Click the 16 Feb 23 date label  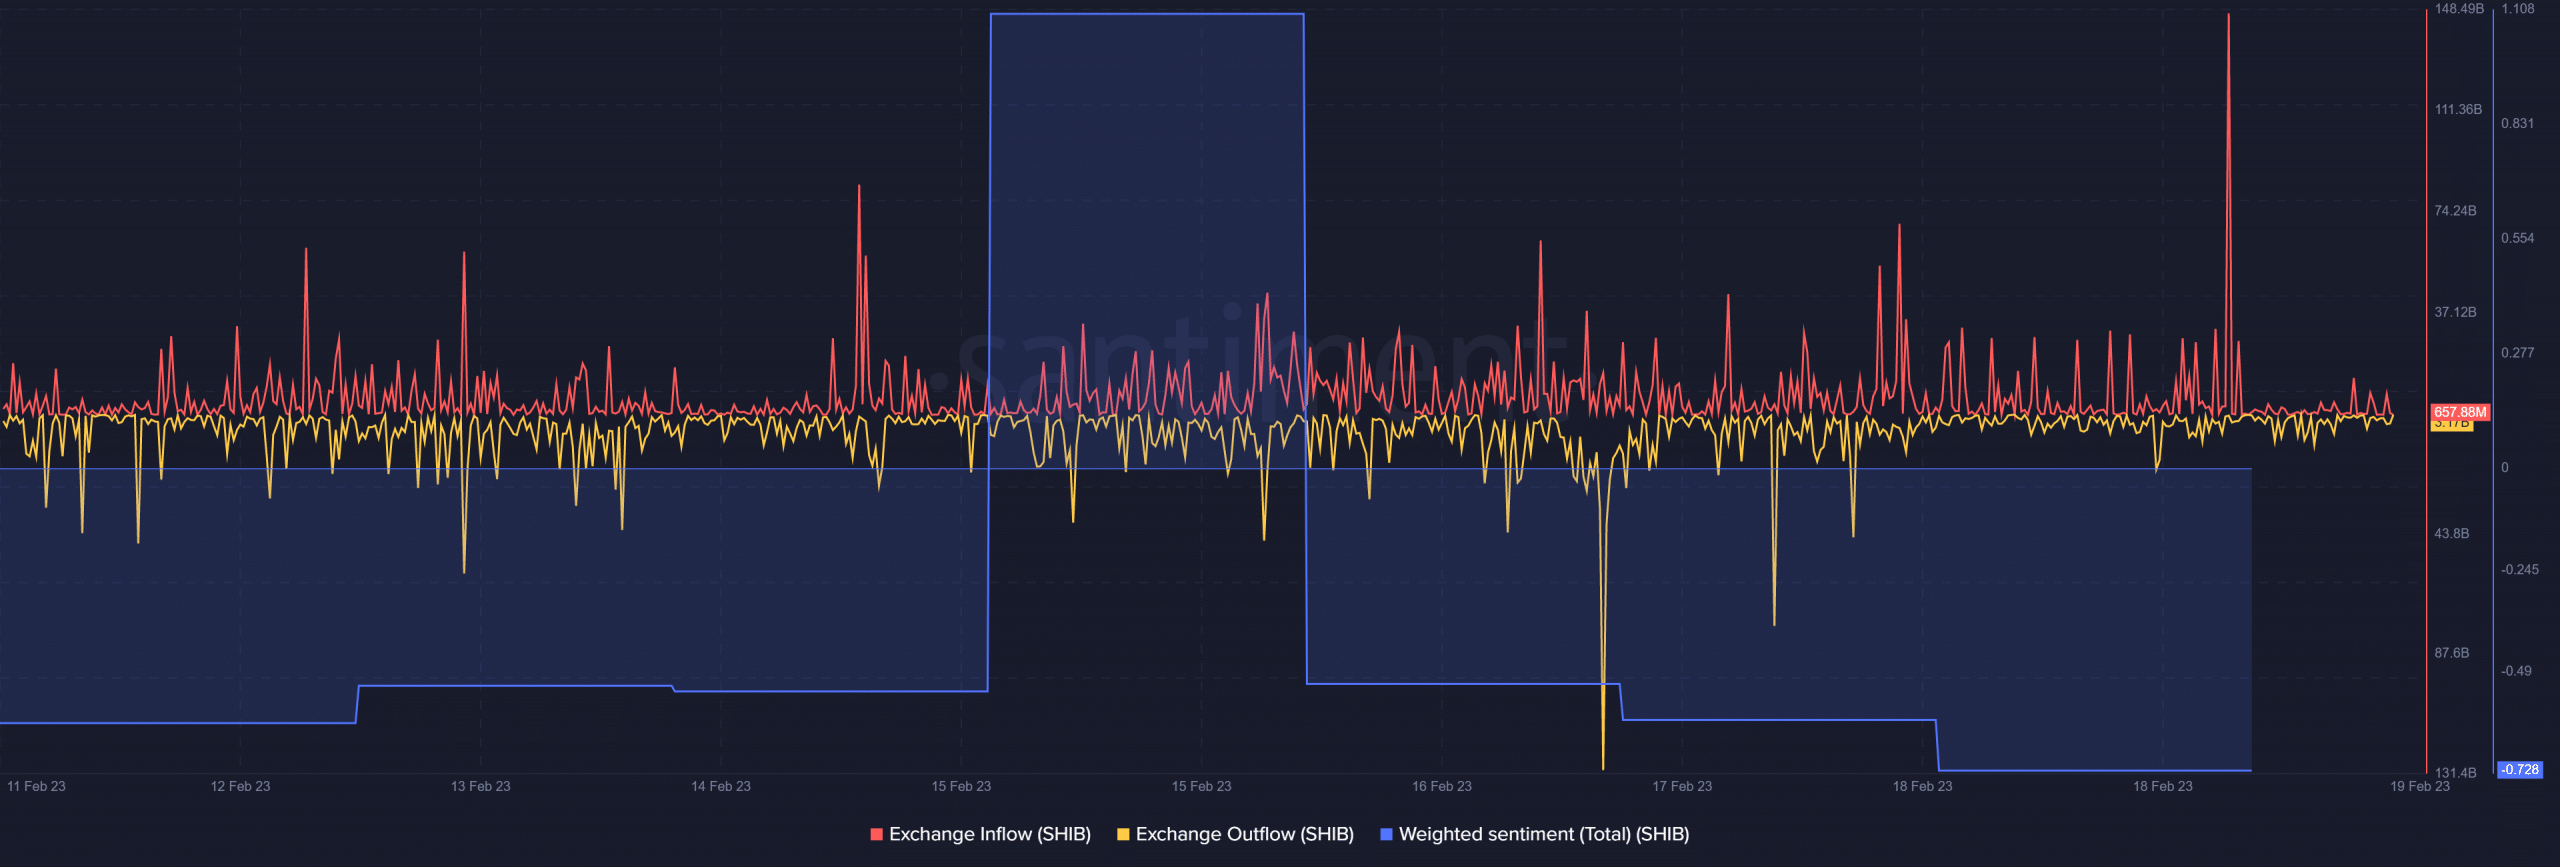[1441, 786]
